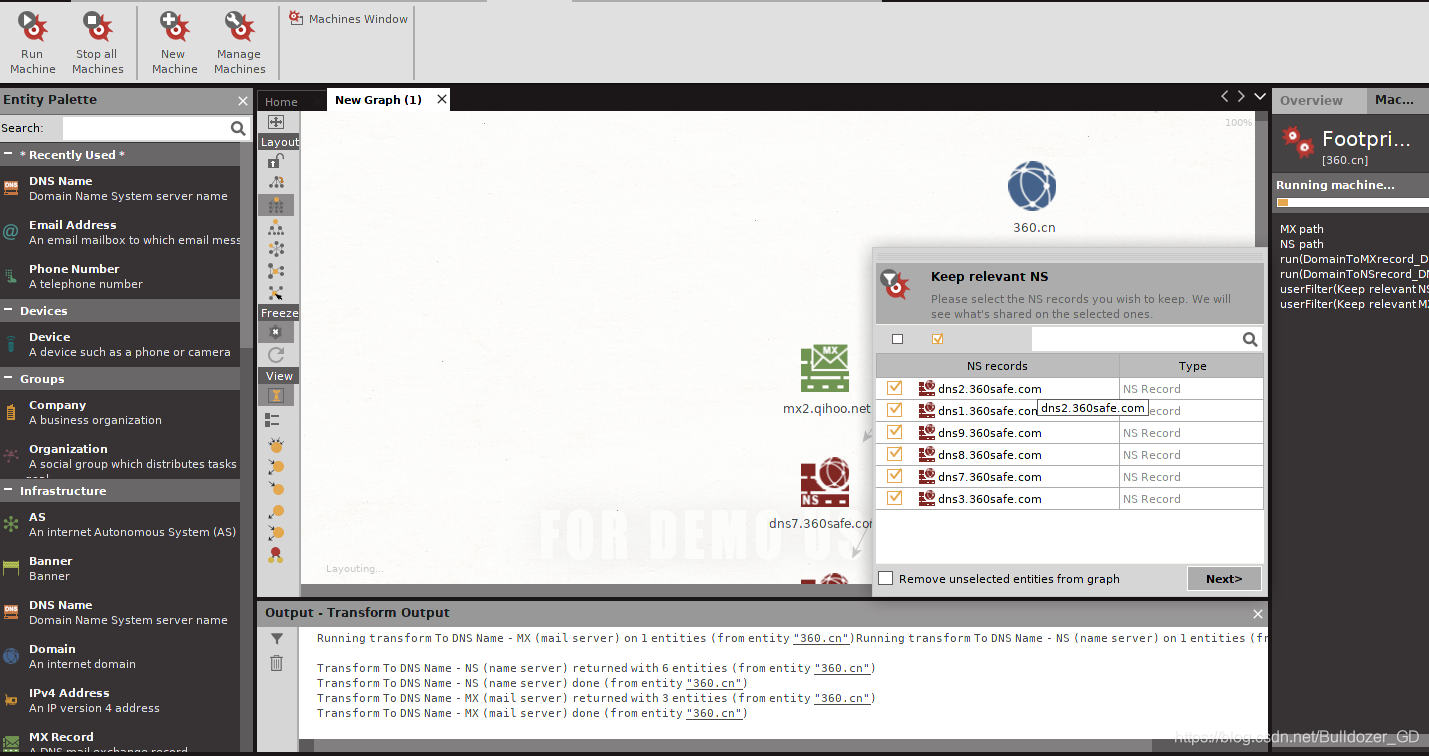The width and height of the screenshot is (1429, 756).
Task: Select the dns7.360safe.com NS node
Action: coord(825,483)
